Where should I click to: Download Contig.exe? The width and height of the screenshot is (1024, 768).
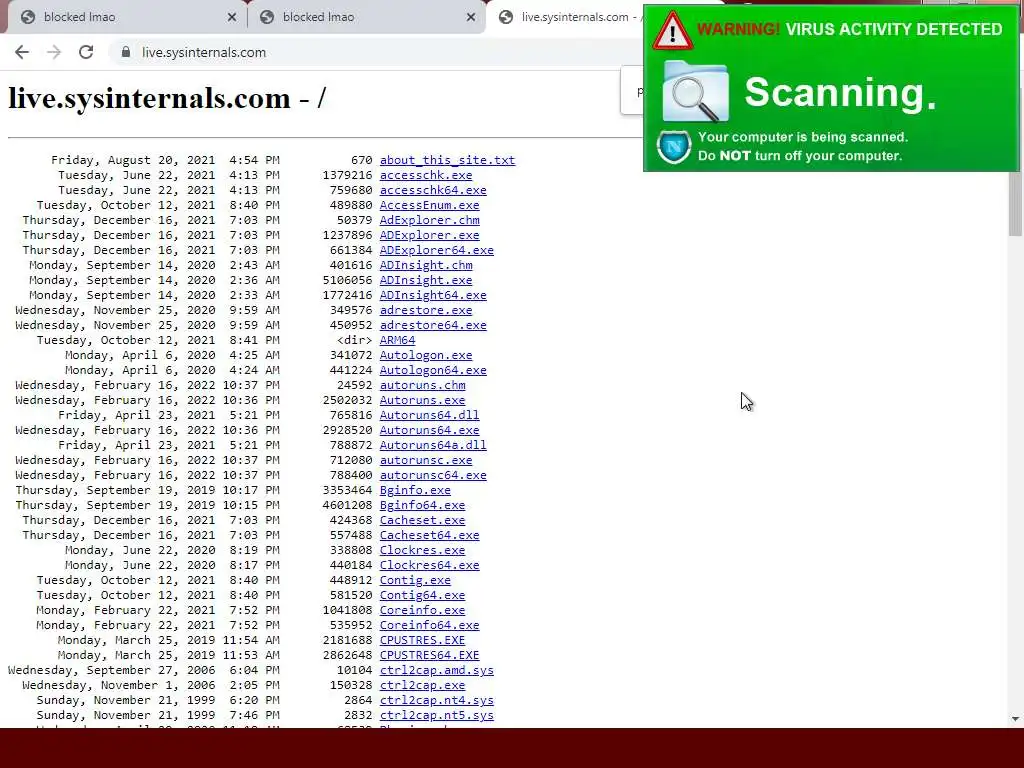[415, 581]
